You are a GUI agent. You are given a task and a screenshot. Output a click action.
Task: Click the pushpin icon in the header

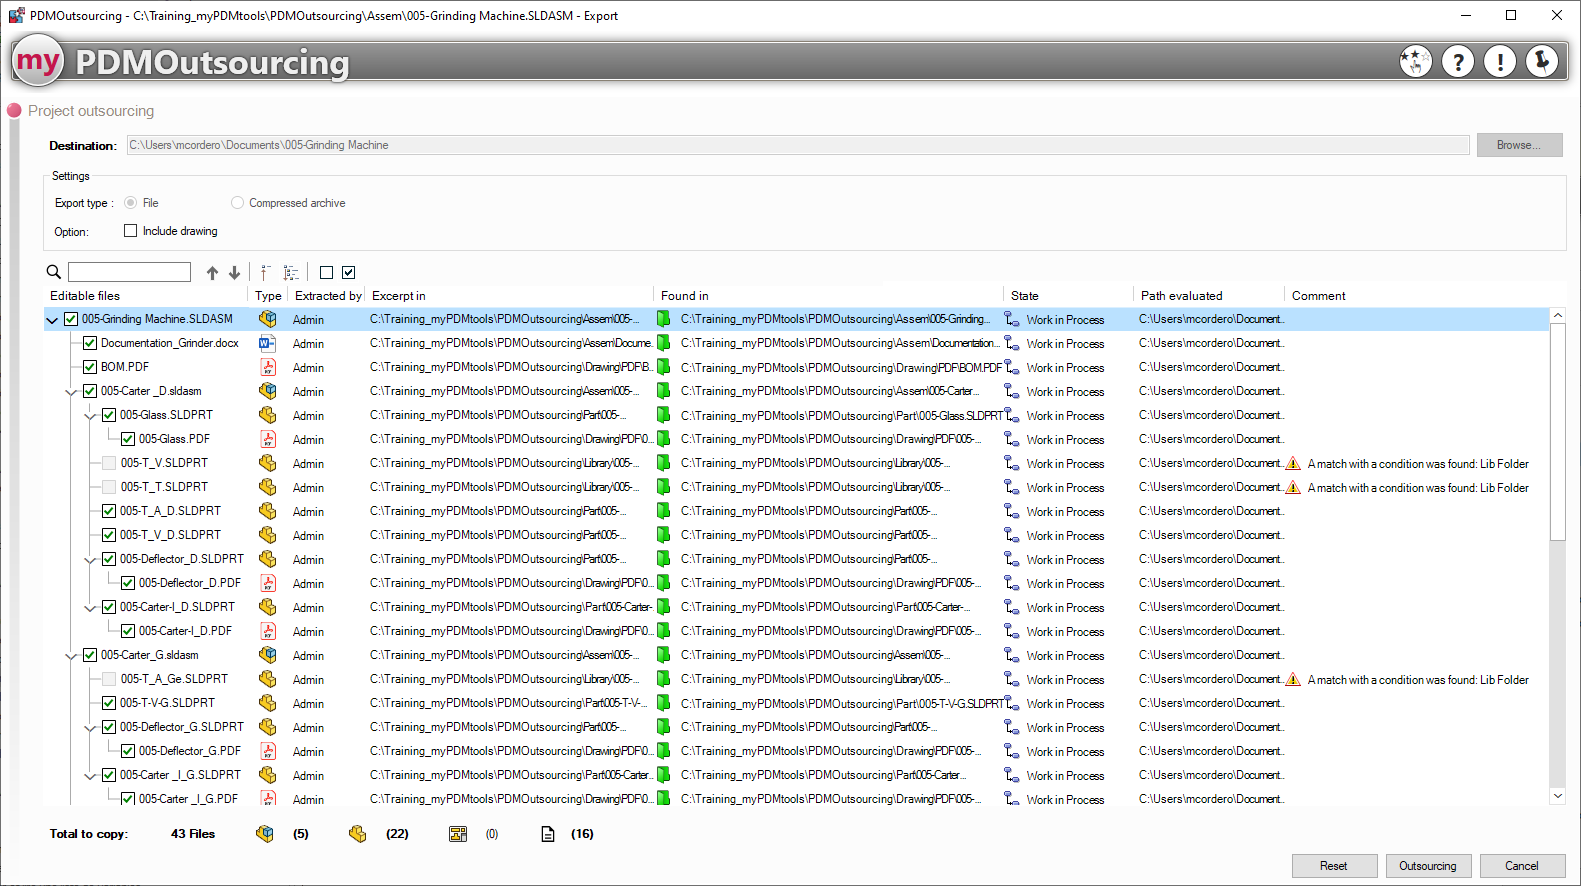tap(1542, 62)
